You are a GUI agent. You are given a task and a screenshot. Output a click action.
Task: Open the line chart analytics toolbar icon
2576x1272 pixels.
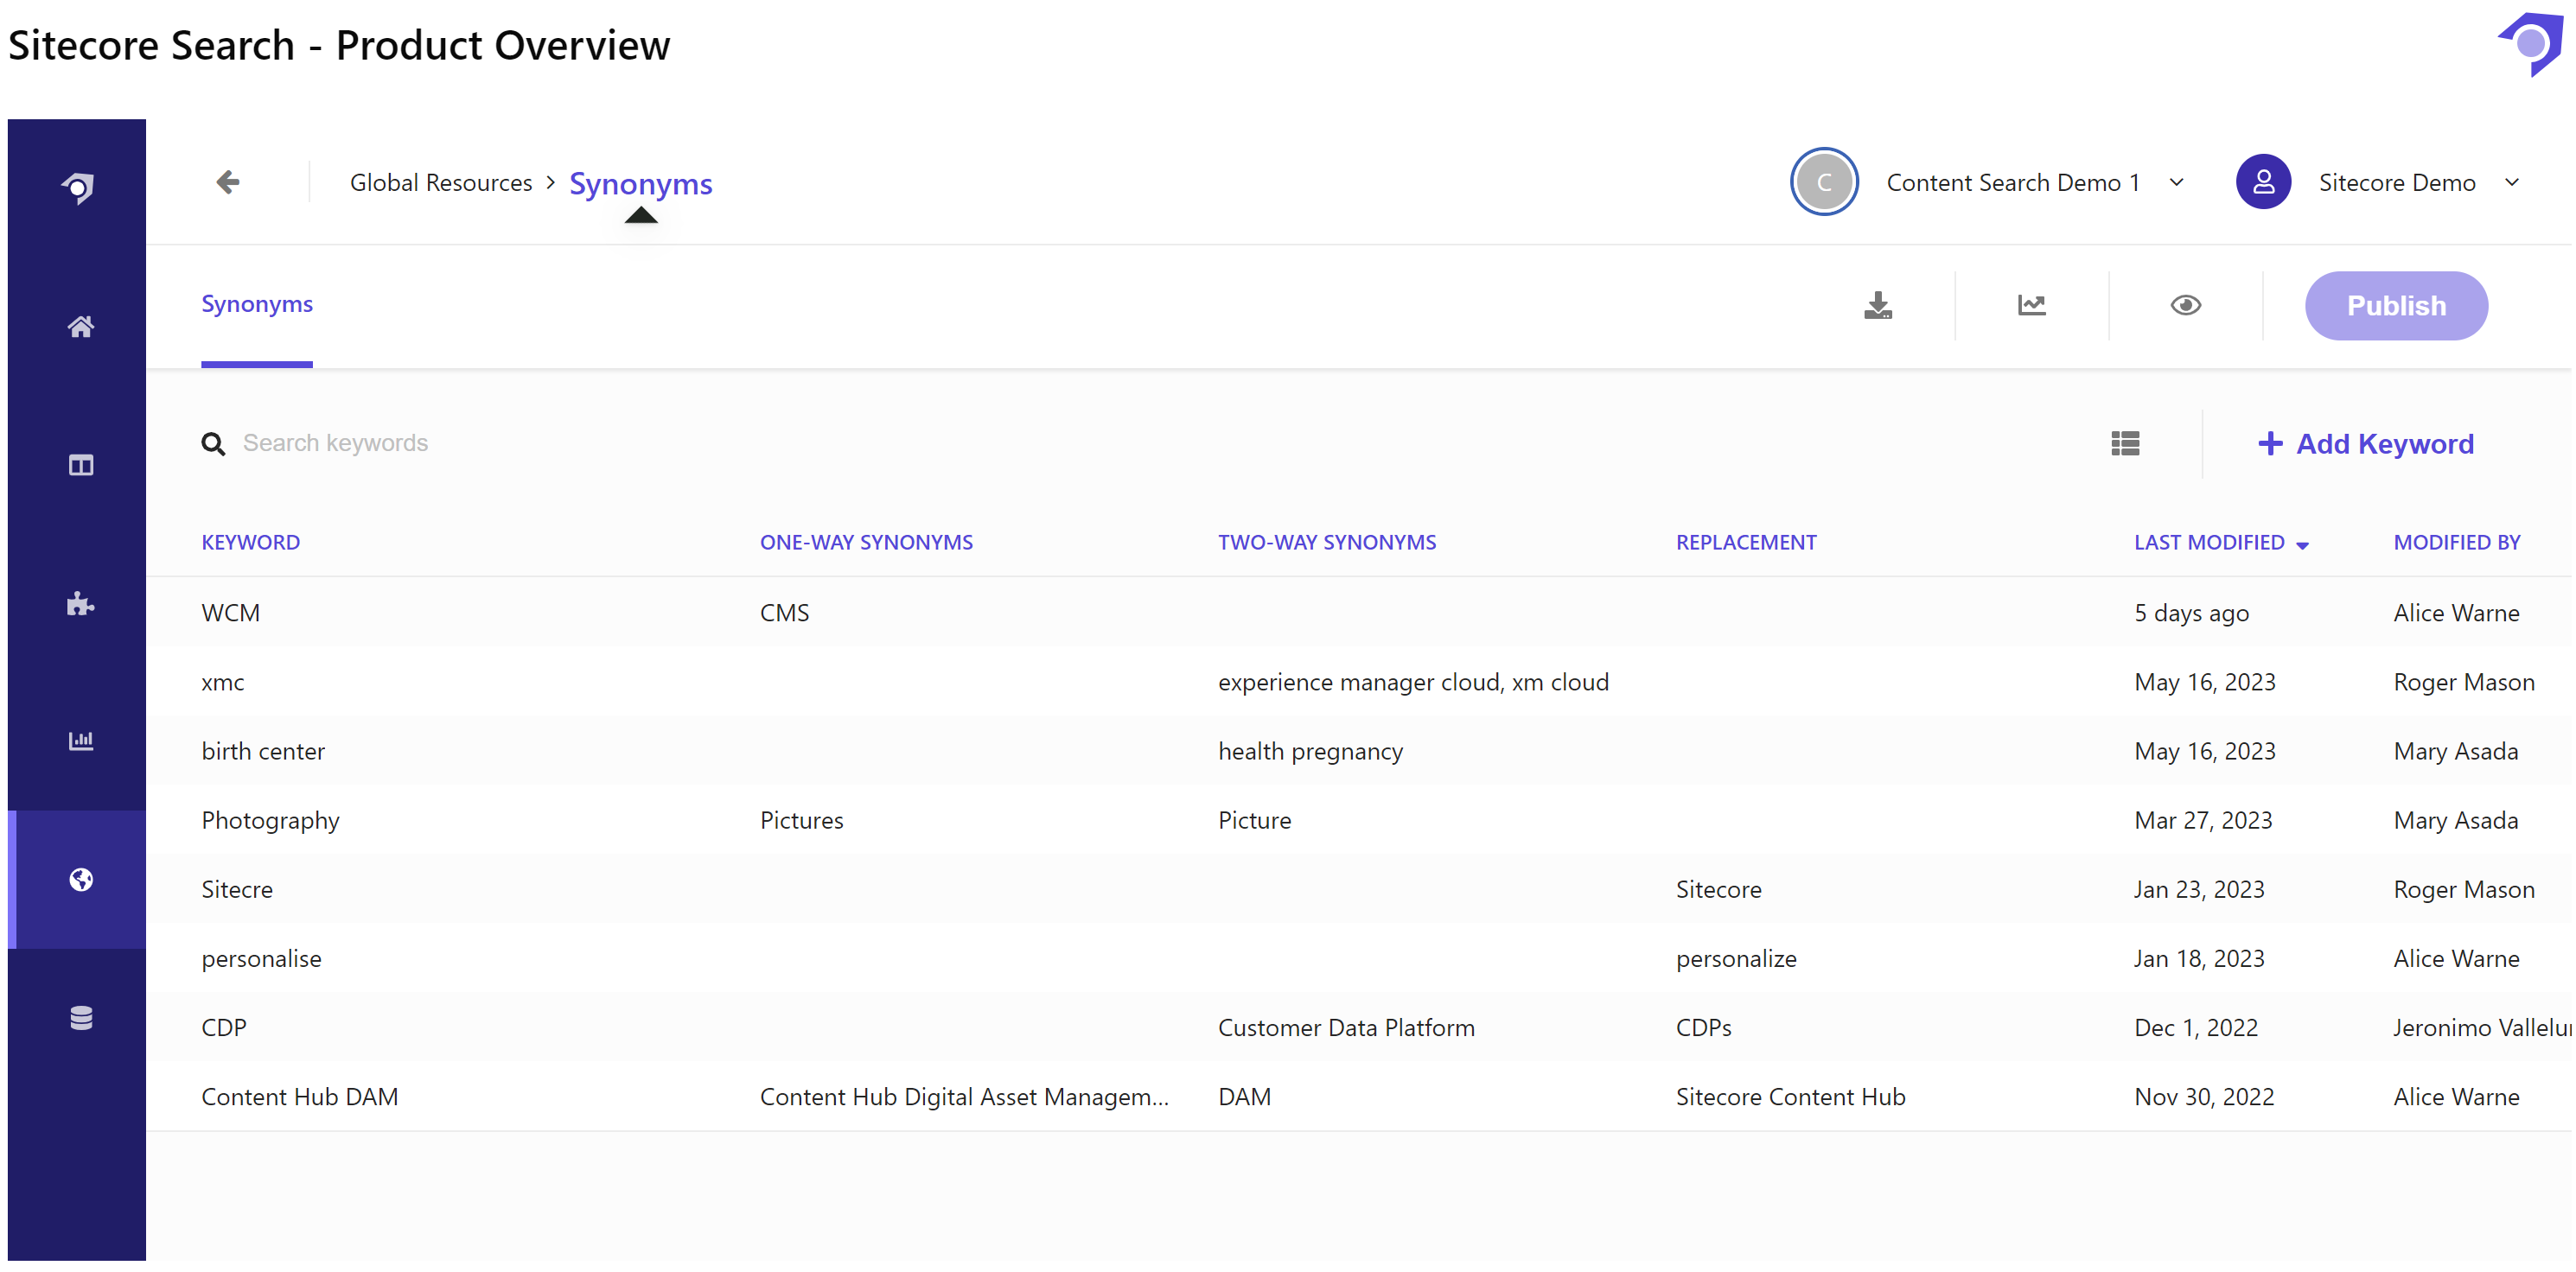[2031, 305]
